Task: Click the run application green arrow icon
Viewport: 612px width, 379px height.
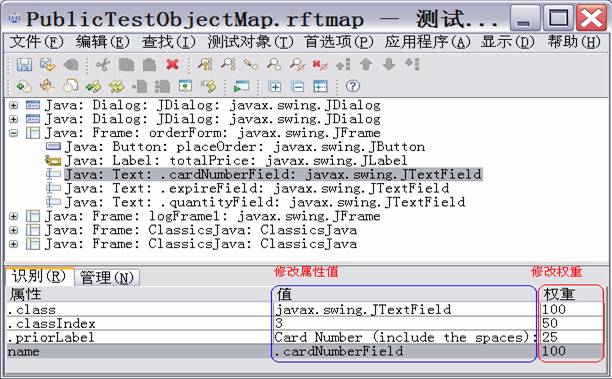Action: (241, 86)
